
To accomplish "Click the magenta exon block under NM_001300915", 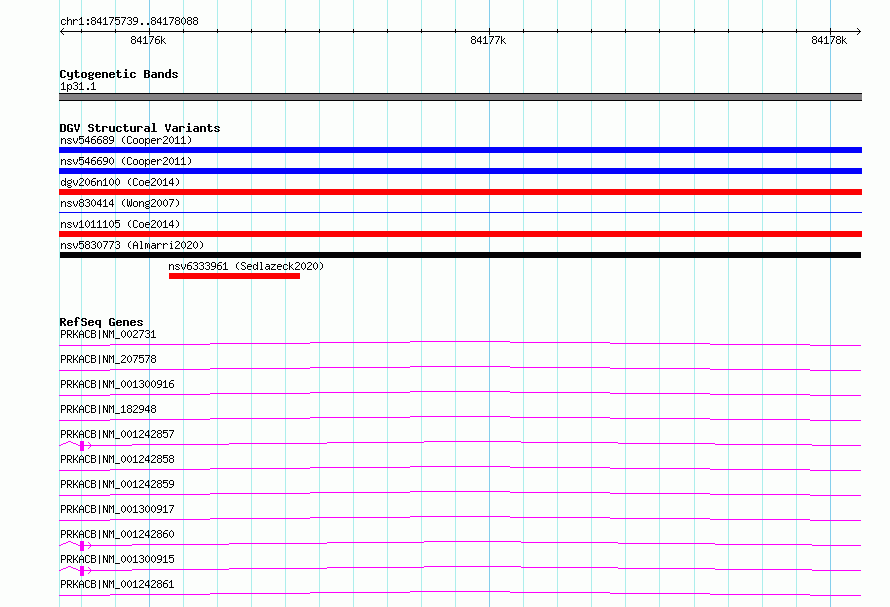I will (x=82, y=571).
